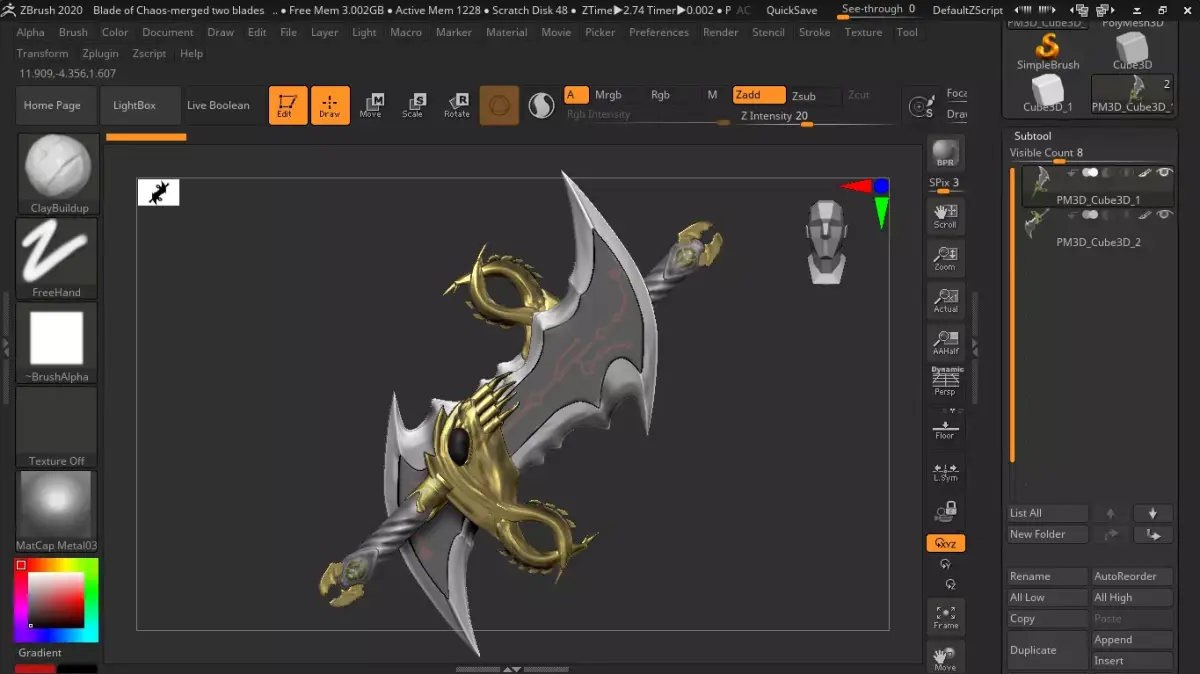Screen dimensions: 1200x674
Task: Open the Preferences menu
Action: (x=659, y=32)
